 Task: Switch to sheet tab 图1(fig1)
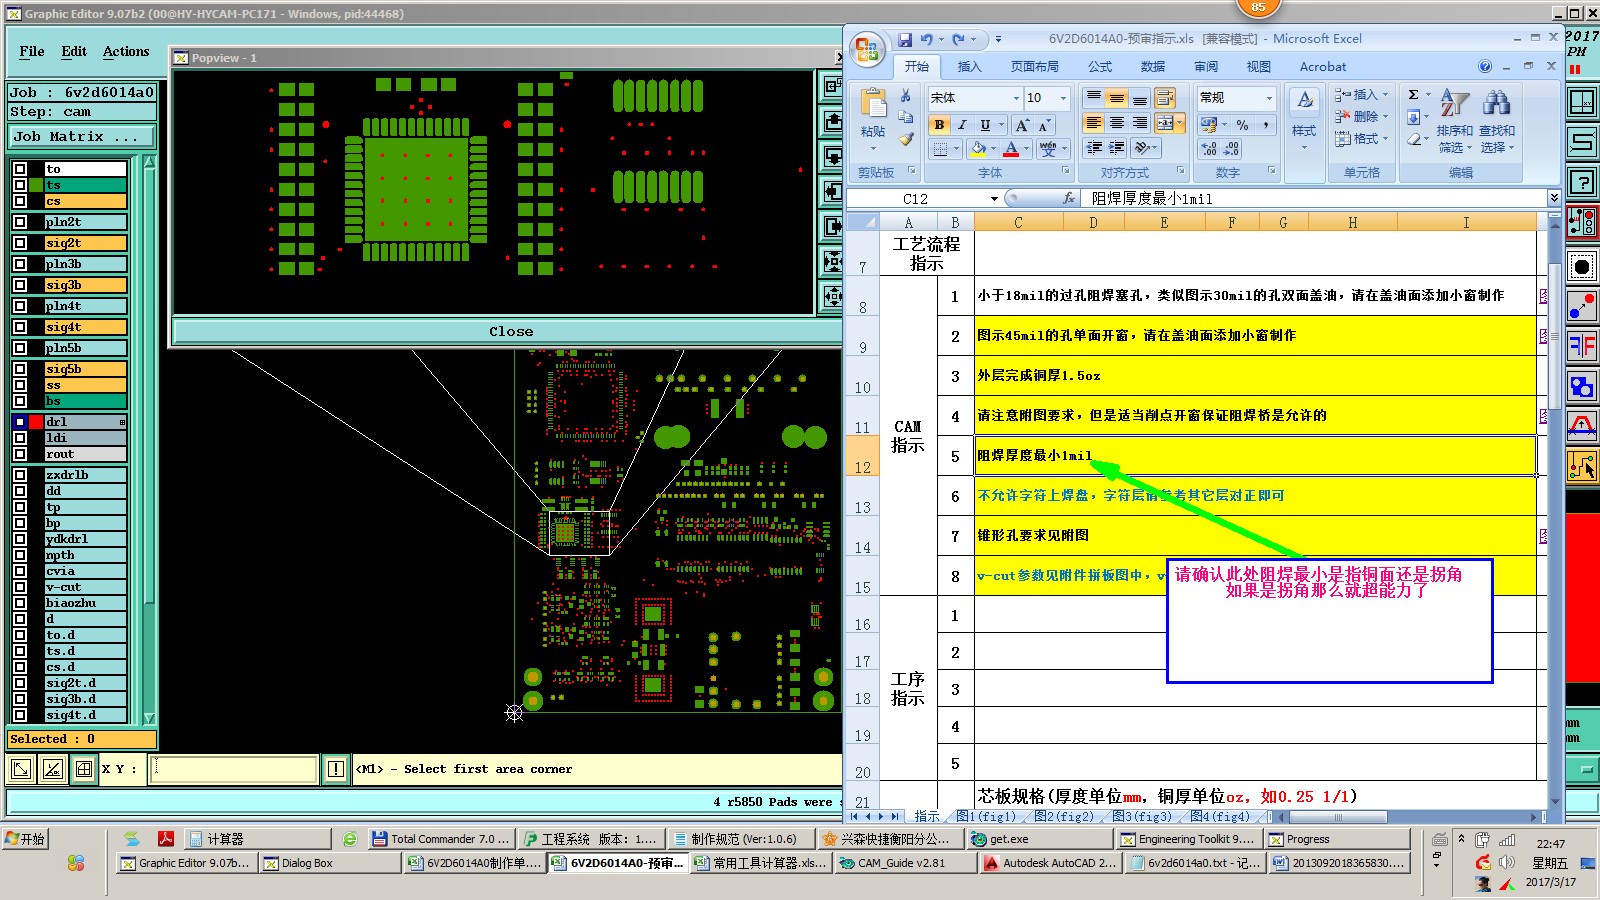(985, 817)
